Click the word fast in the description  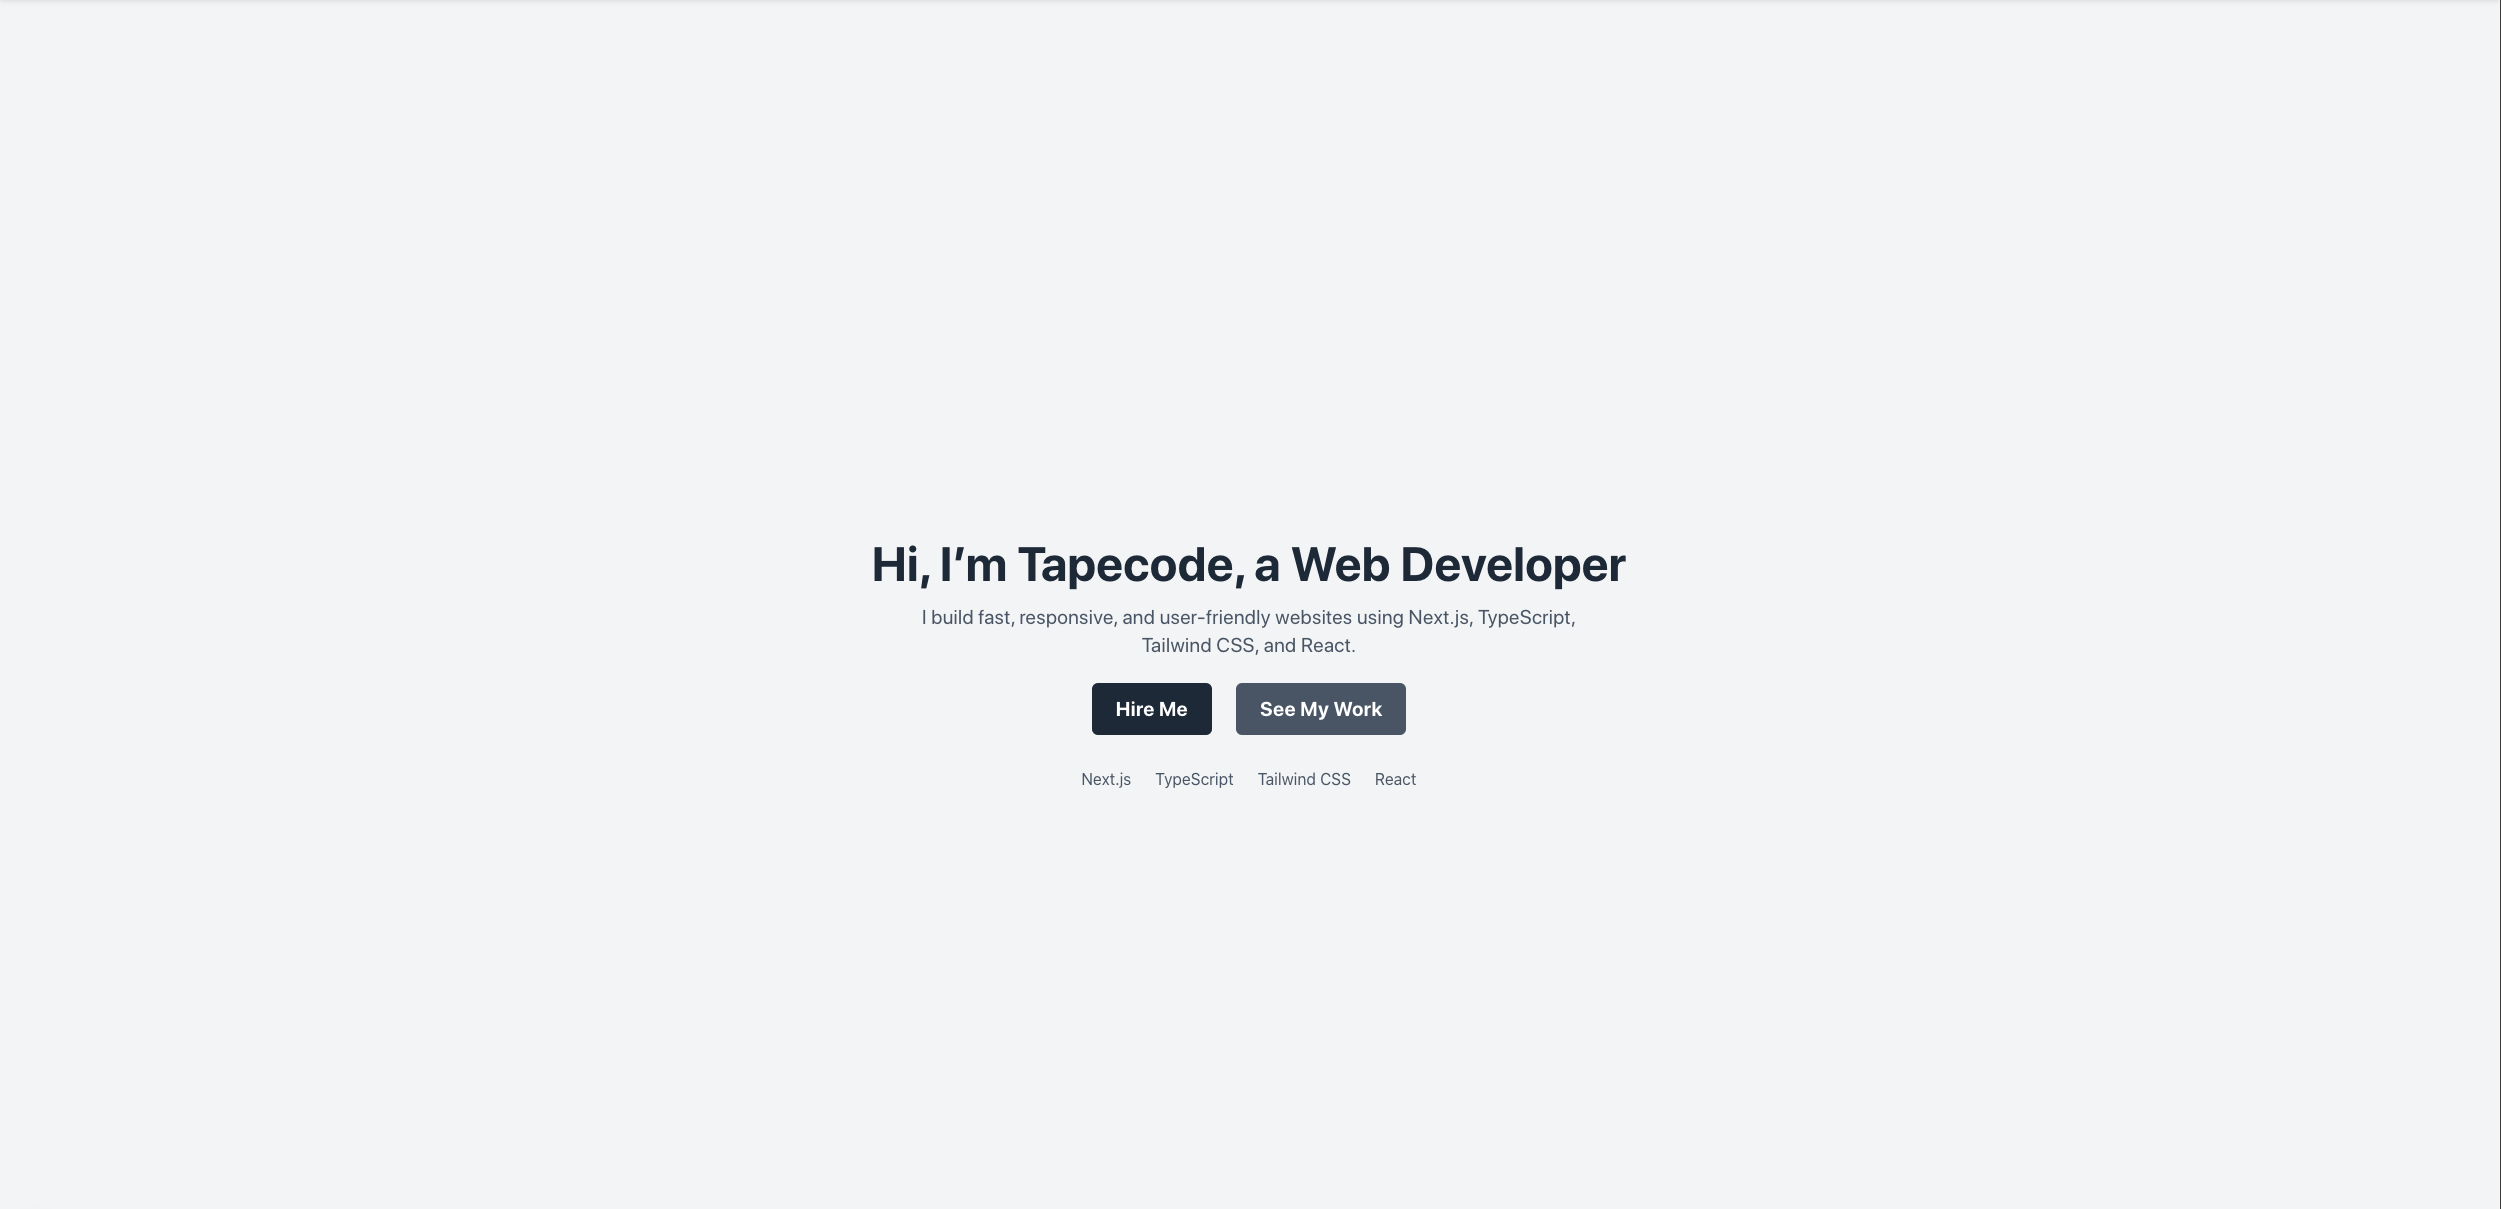tap(996, 618)
